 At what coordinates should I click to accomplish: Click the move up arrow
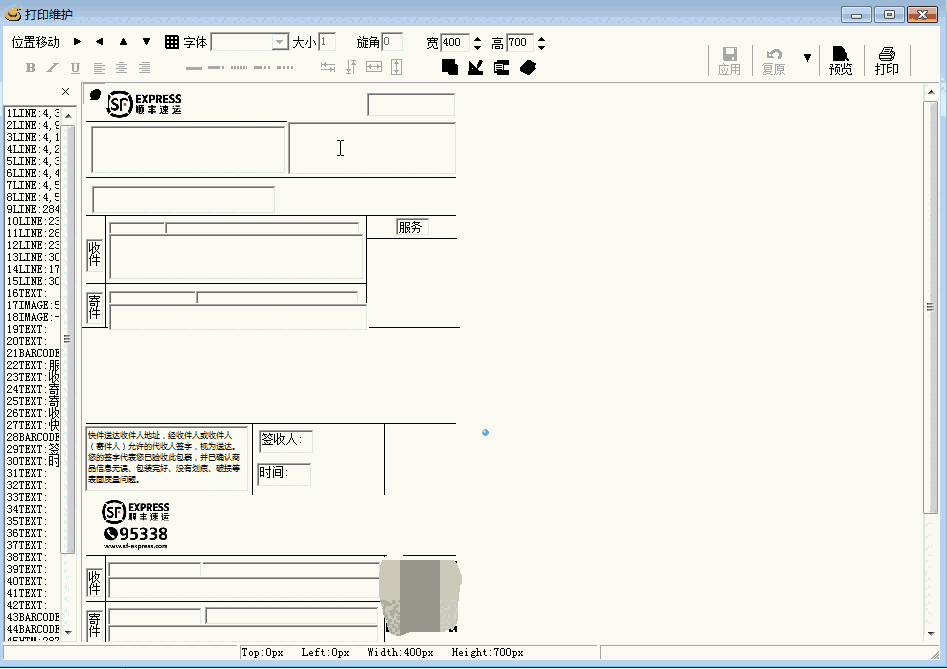pyautogui.click(x=123, y=42)
